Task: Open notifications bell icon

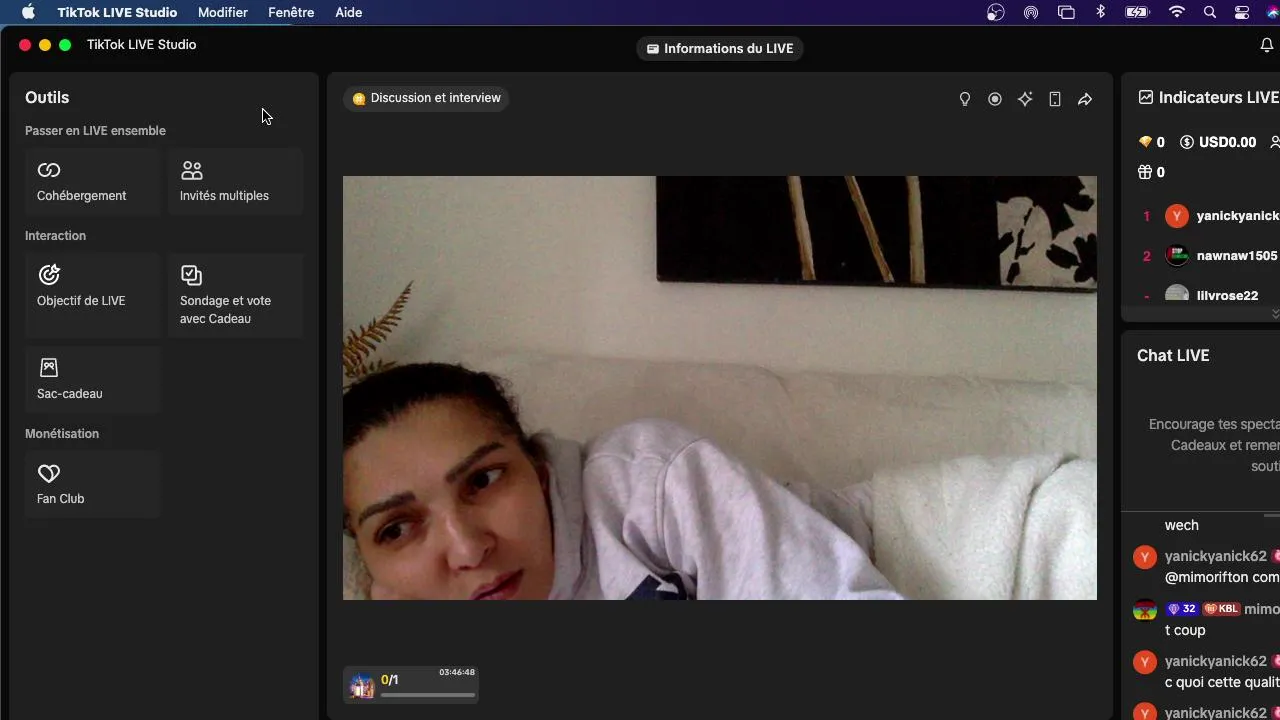Action: click(1267, 45)
